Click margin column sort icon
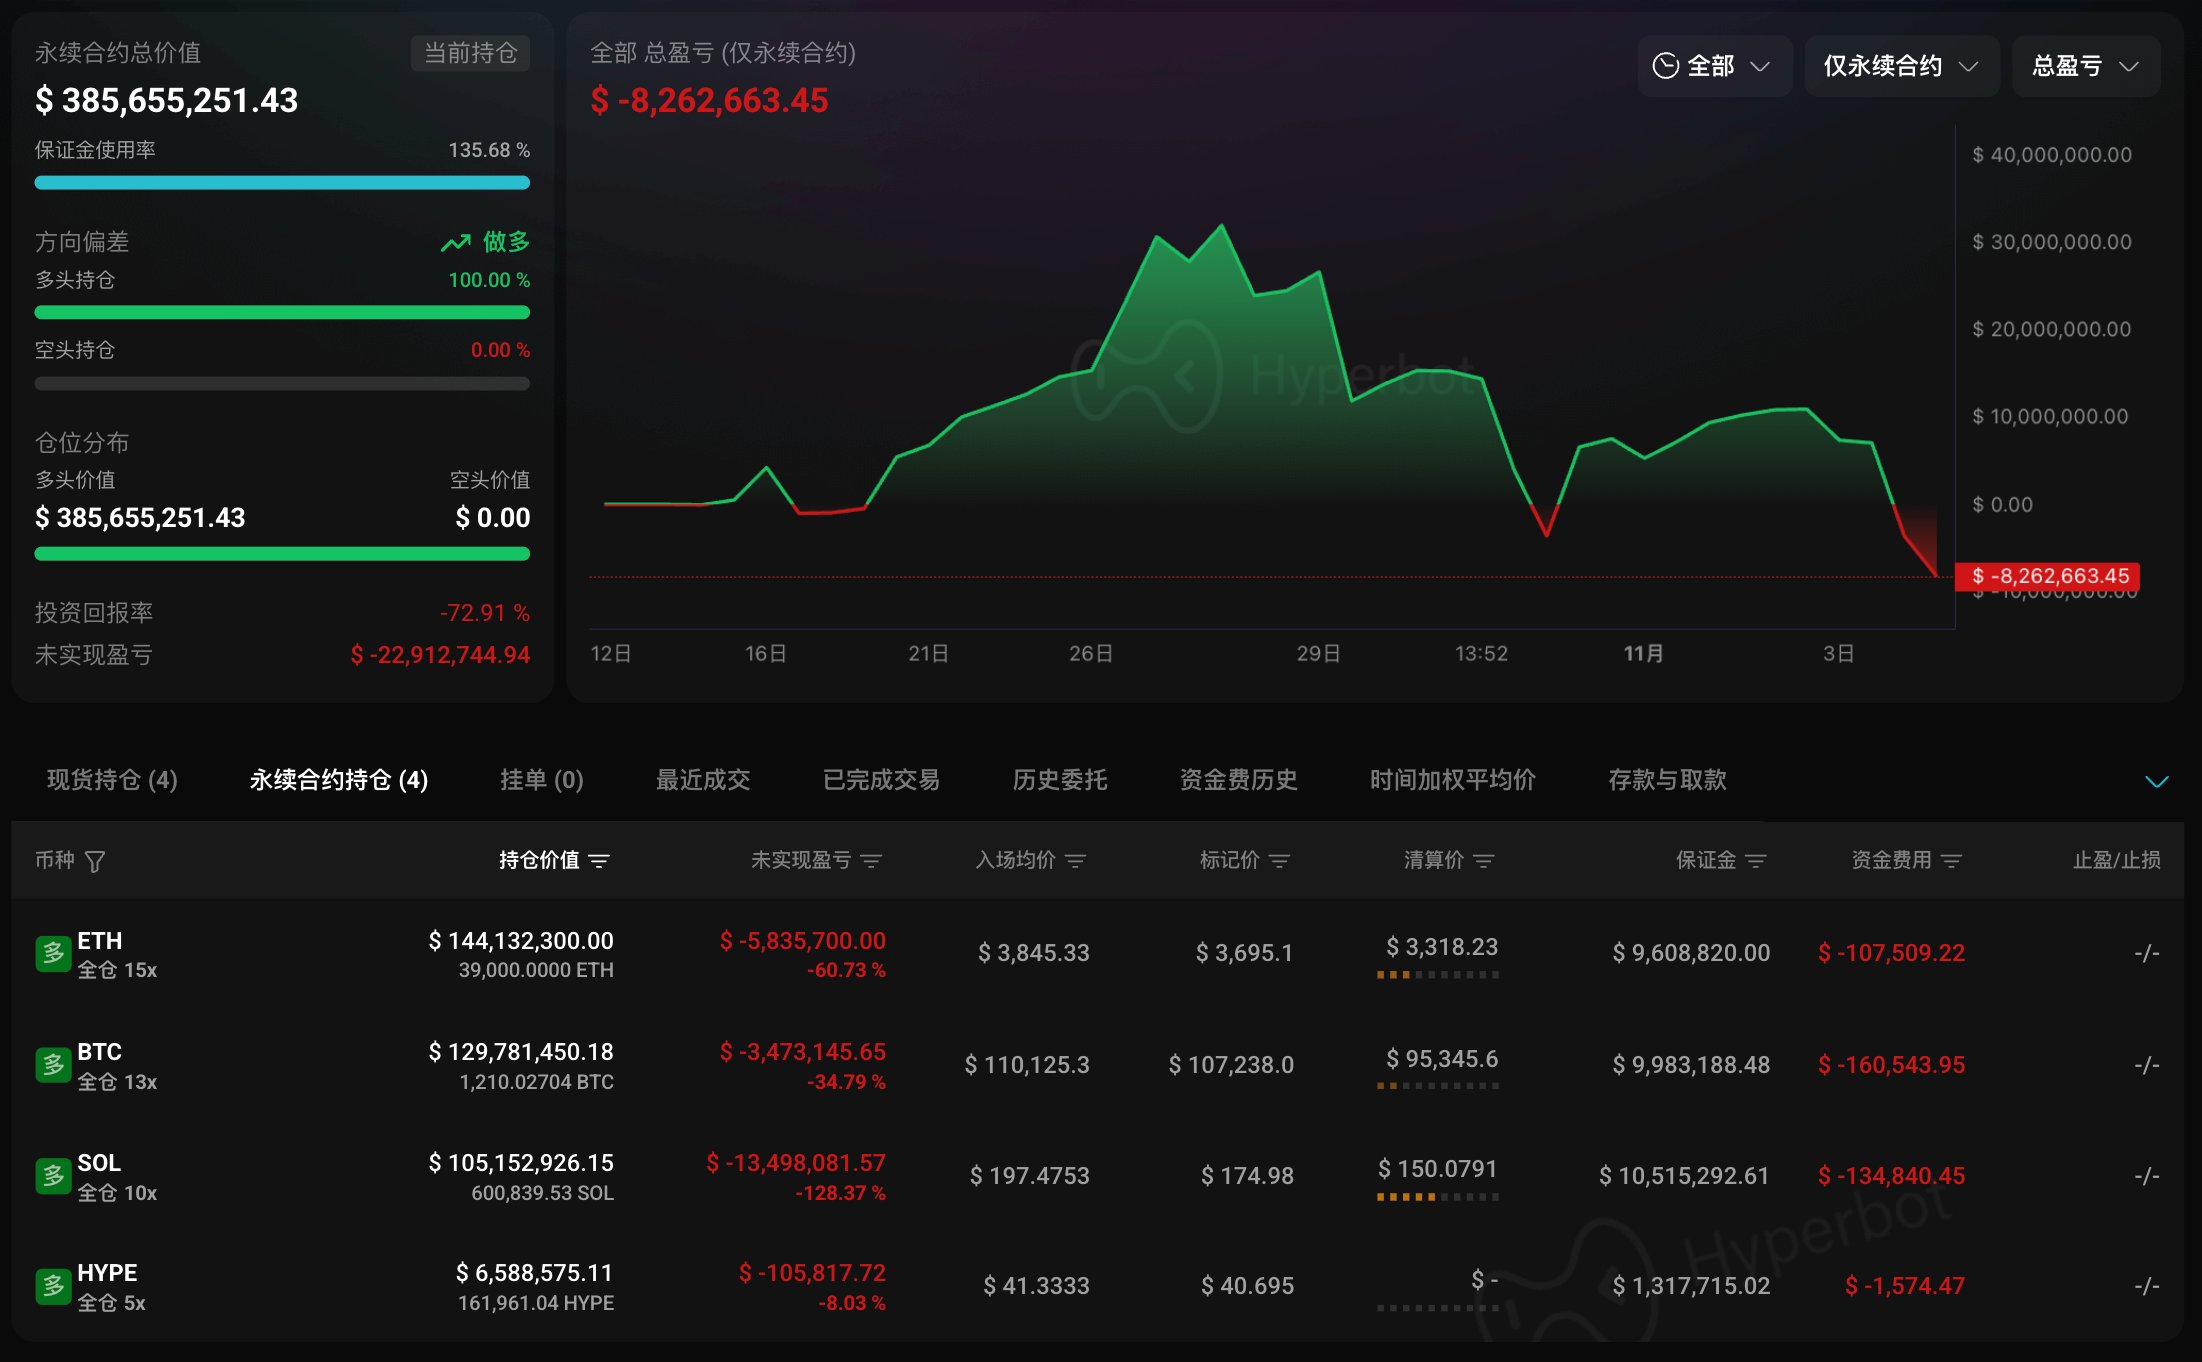This screenshot has height=1362, width=2202. tap(1755, 861)
